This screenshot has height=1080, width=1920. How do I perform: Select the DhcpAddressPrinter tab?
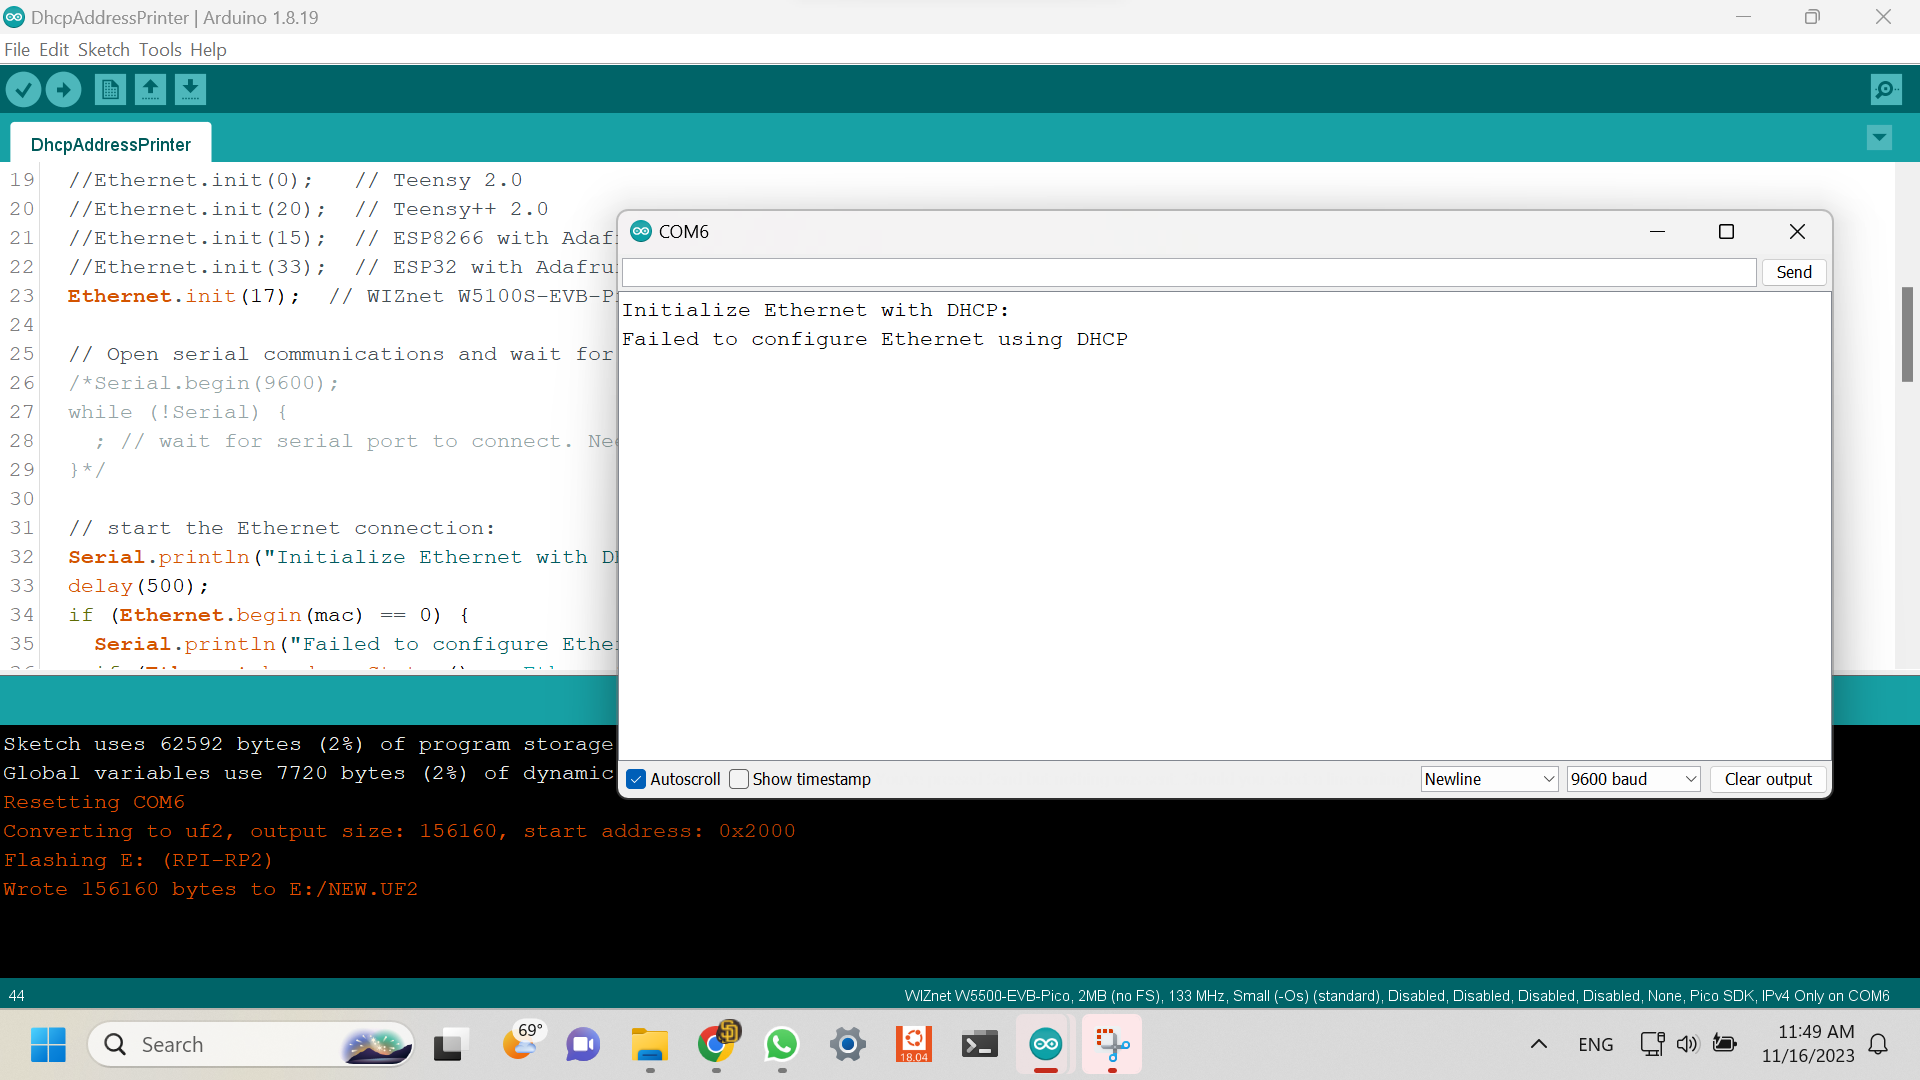click(x=110, y=144)
